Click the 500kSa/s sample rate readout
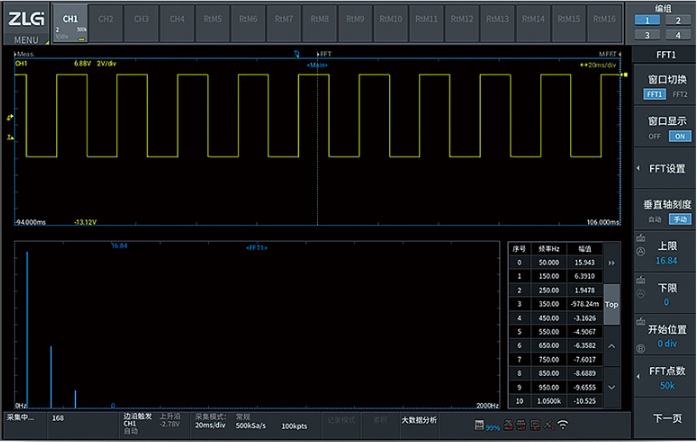The height and width of the screenshot is (442, 697). [251, 426]
